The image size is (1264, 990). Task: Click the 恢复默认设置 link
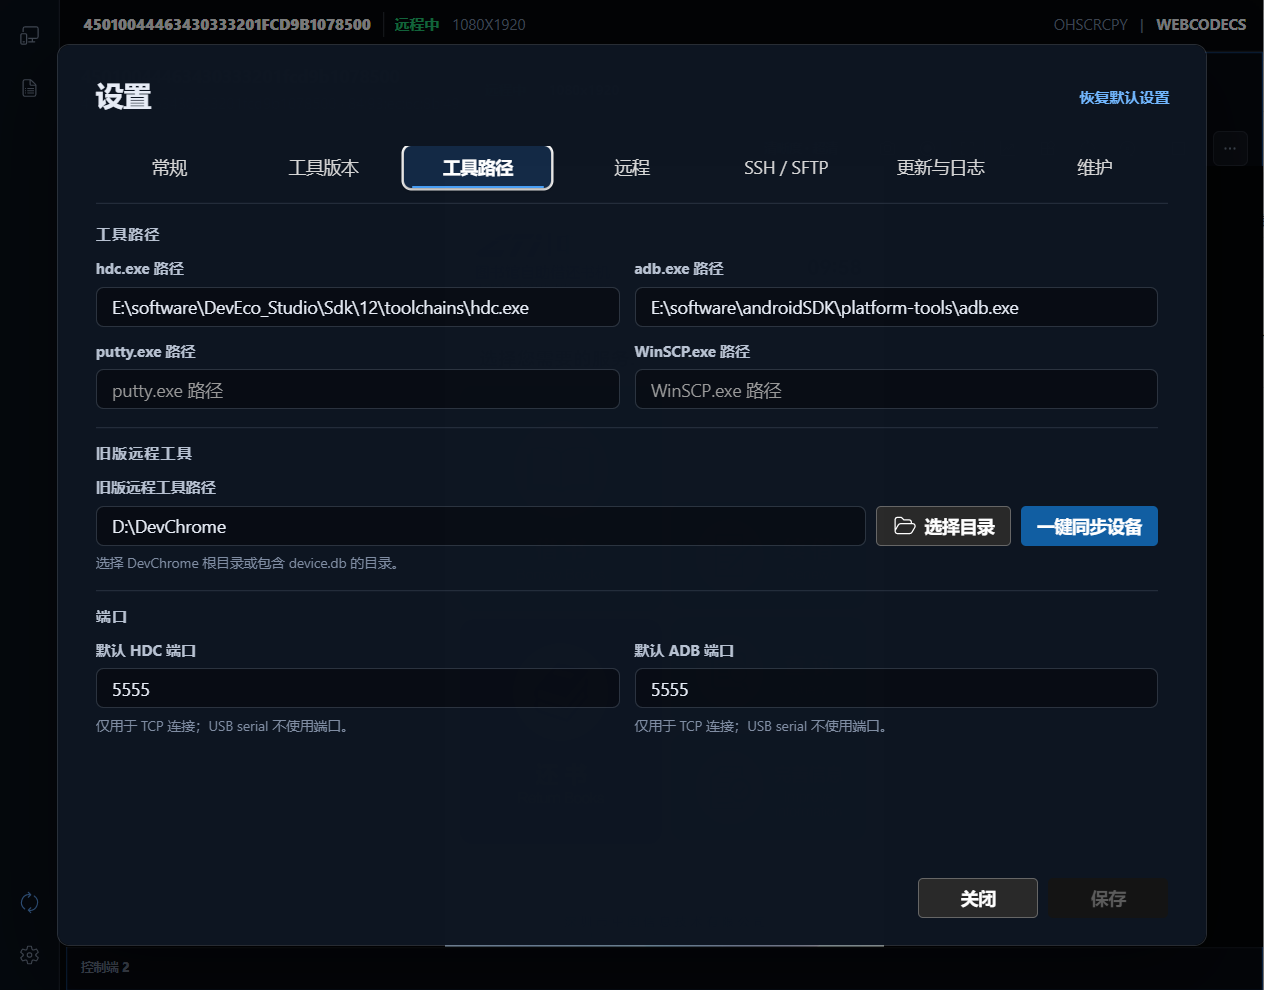click(1124, 98)
